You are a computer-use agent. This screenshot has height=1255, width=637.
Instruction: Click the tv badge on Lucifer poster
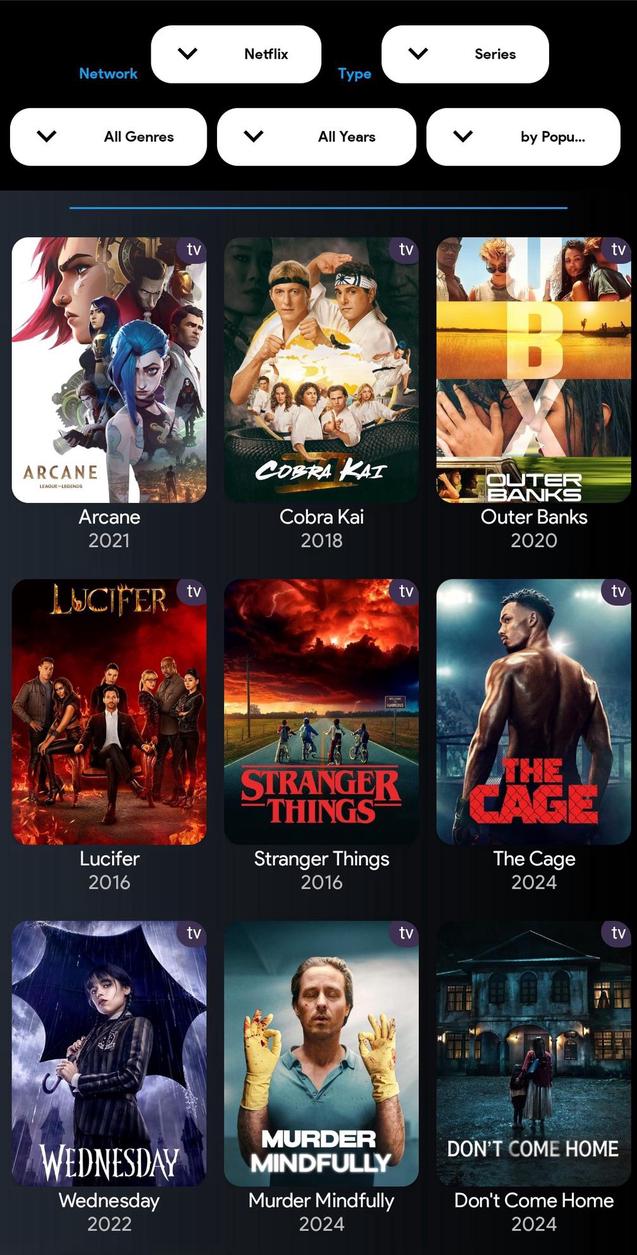point(193,592)
